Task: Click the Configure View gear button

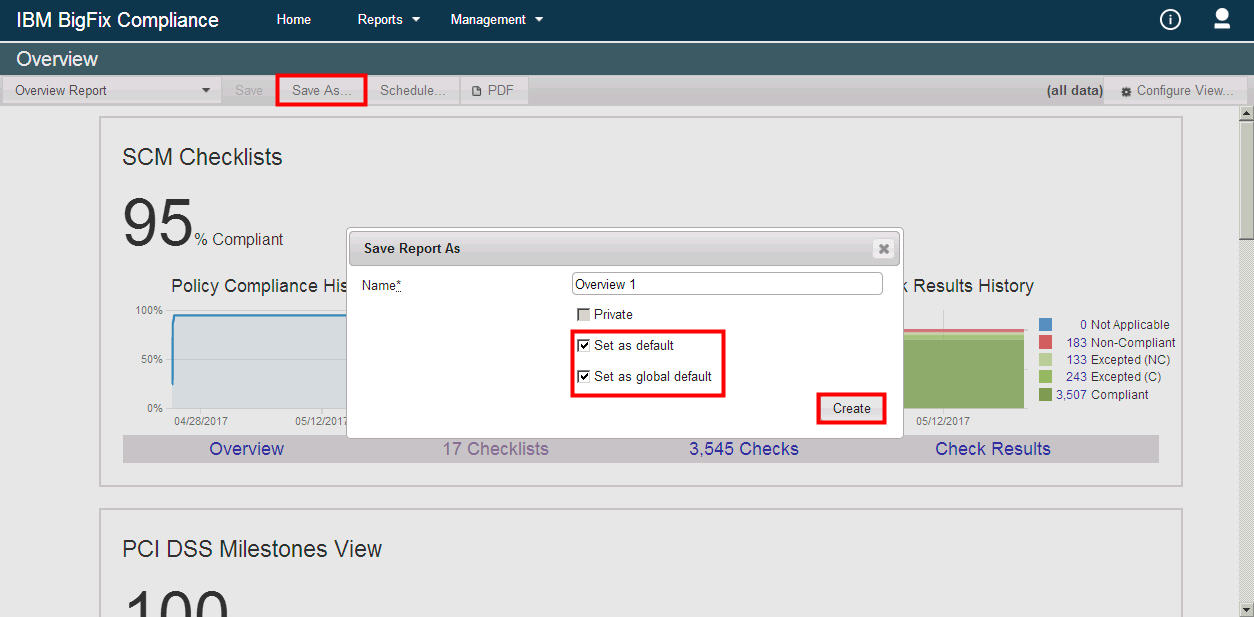Action: click(1178, 90)
